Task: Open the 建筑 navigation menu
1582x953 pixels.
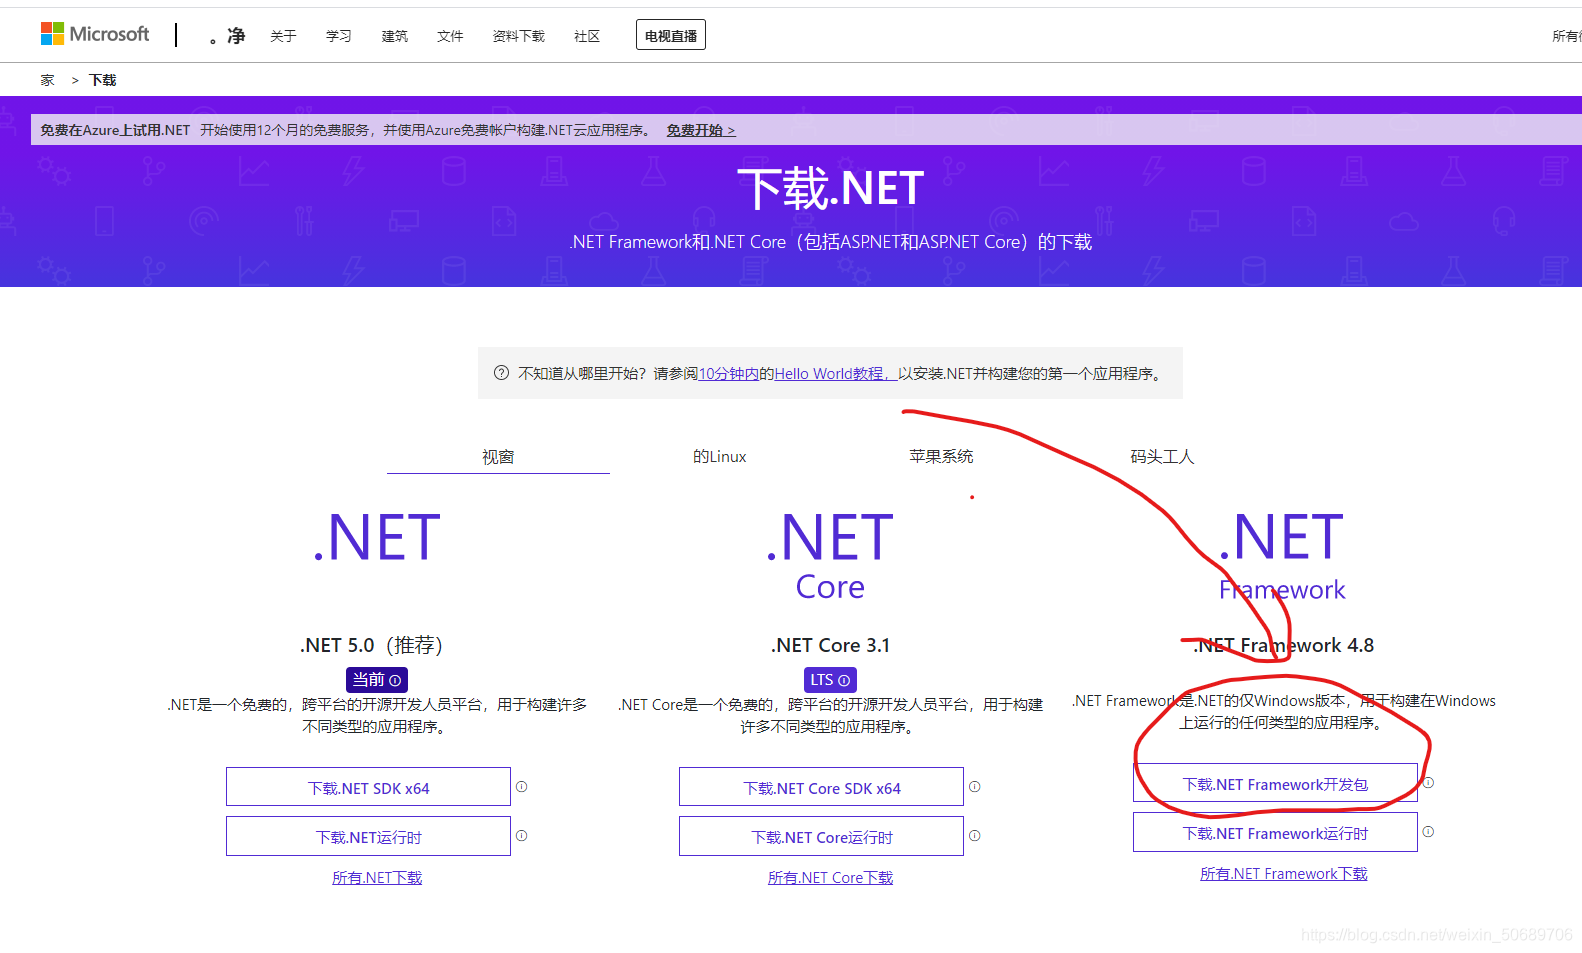Action: pos(395,36)
